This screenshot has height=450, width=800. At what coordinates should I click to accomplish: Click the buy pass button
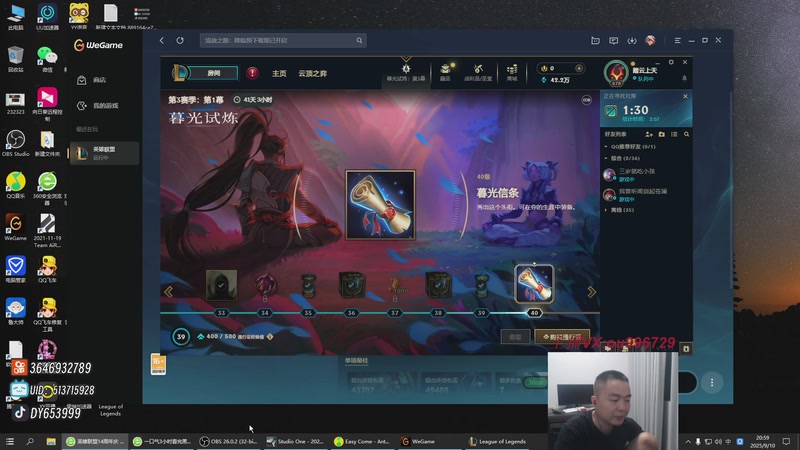562,337
